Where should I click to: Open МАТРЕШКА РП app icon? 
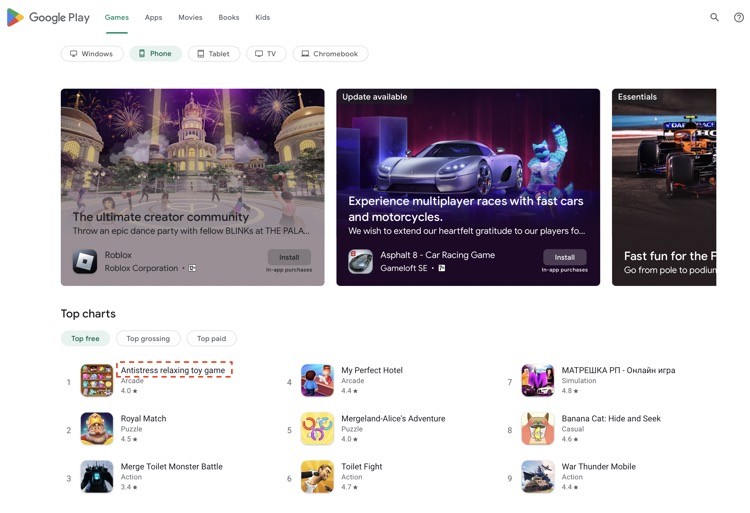pos(538,380)
